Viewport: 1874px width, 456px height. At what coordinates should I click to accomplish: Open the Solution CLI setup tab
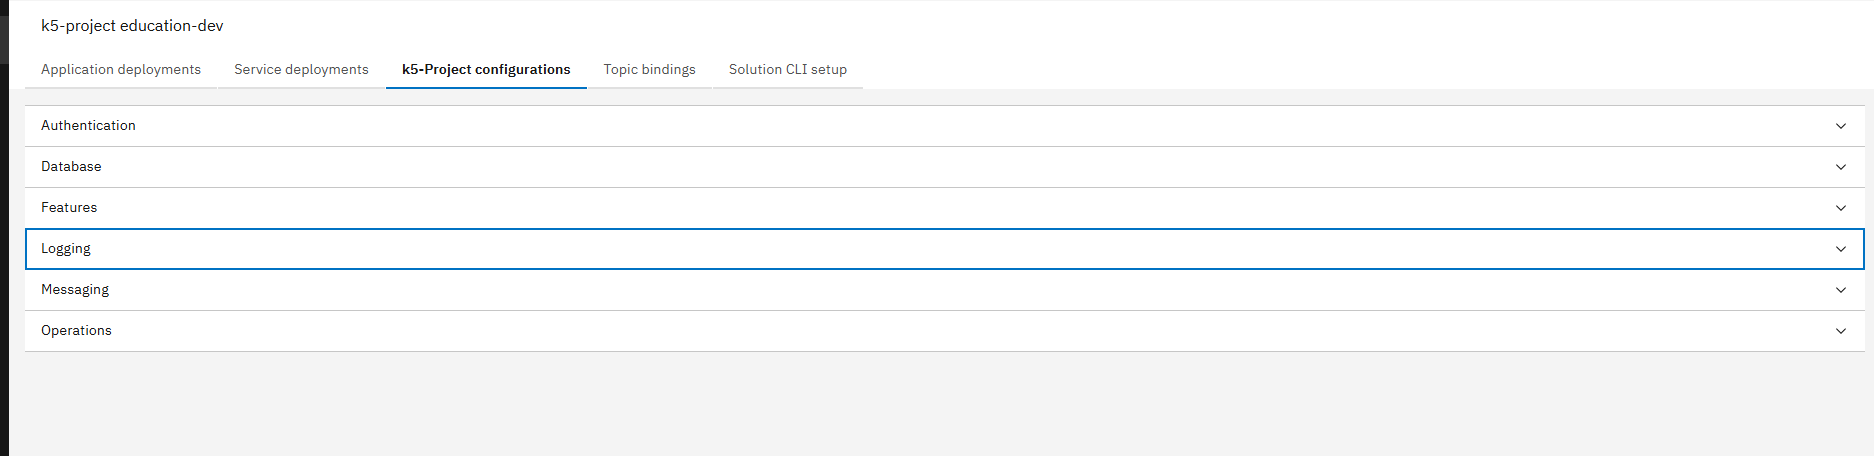coord(787,70)
